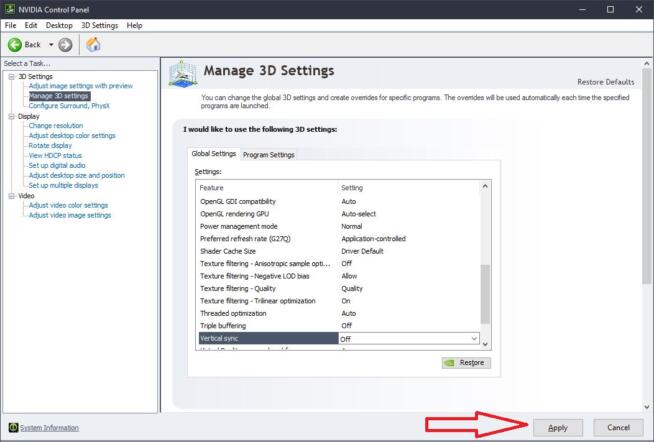Select Preferred refresh rate (G27Q) row
This screenshot has height=442, width=654.
(x=338, y=239)
